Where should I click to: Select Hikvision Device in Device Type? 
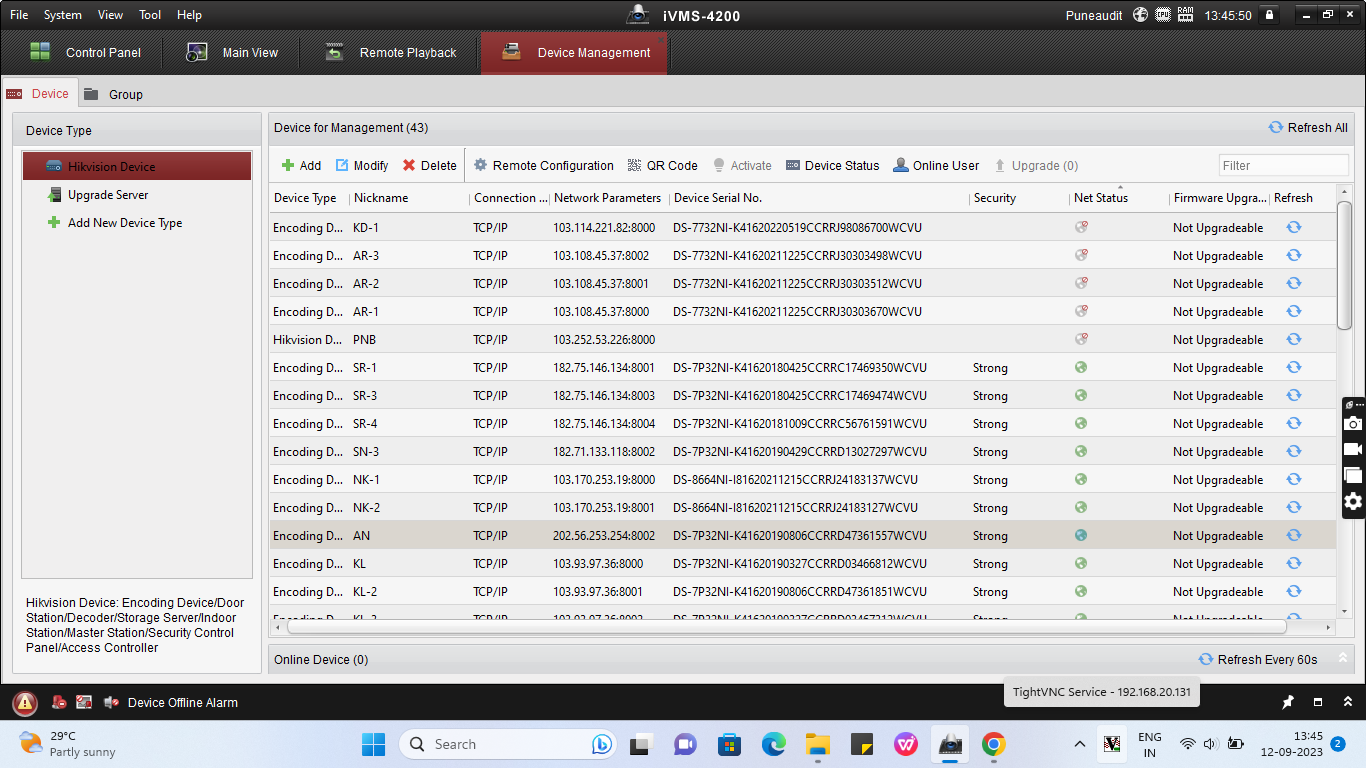click(x=137, y=166)
